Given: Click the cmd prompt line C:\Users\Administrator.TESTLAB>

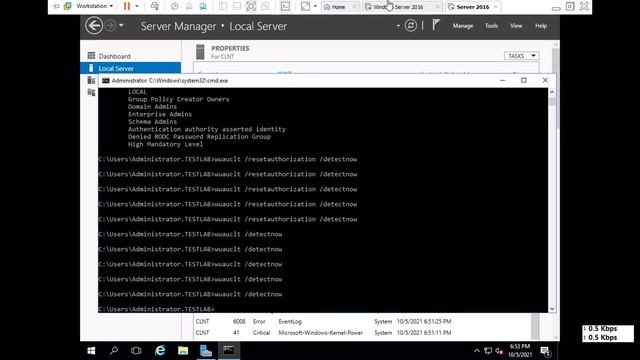Looking at the screenshot, I should (156, 309).
